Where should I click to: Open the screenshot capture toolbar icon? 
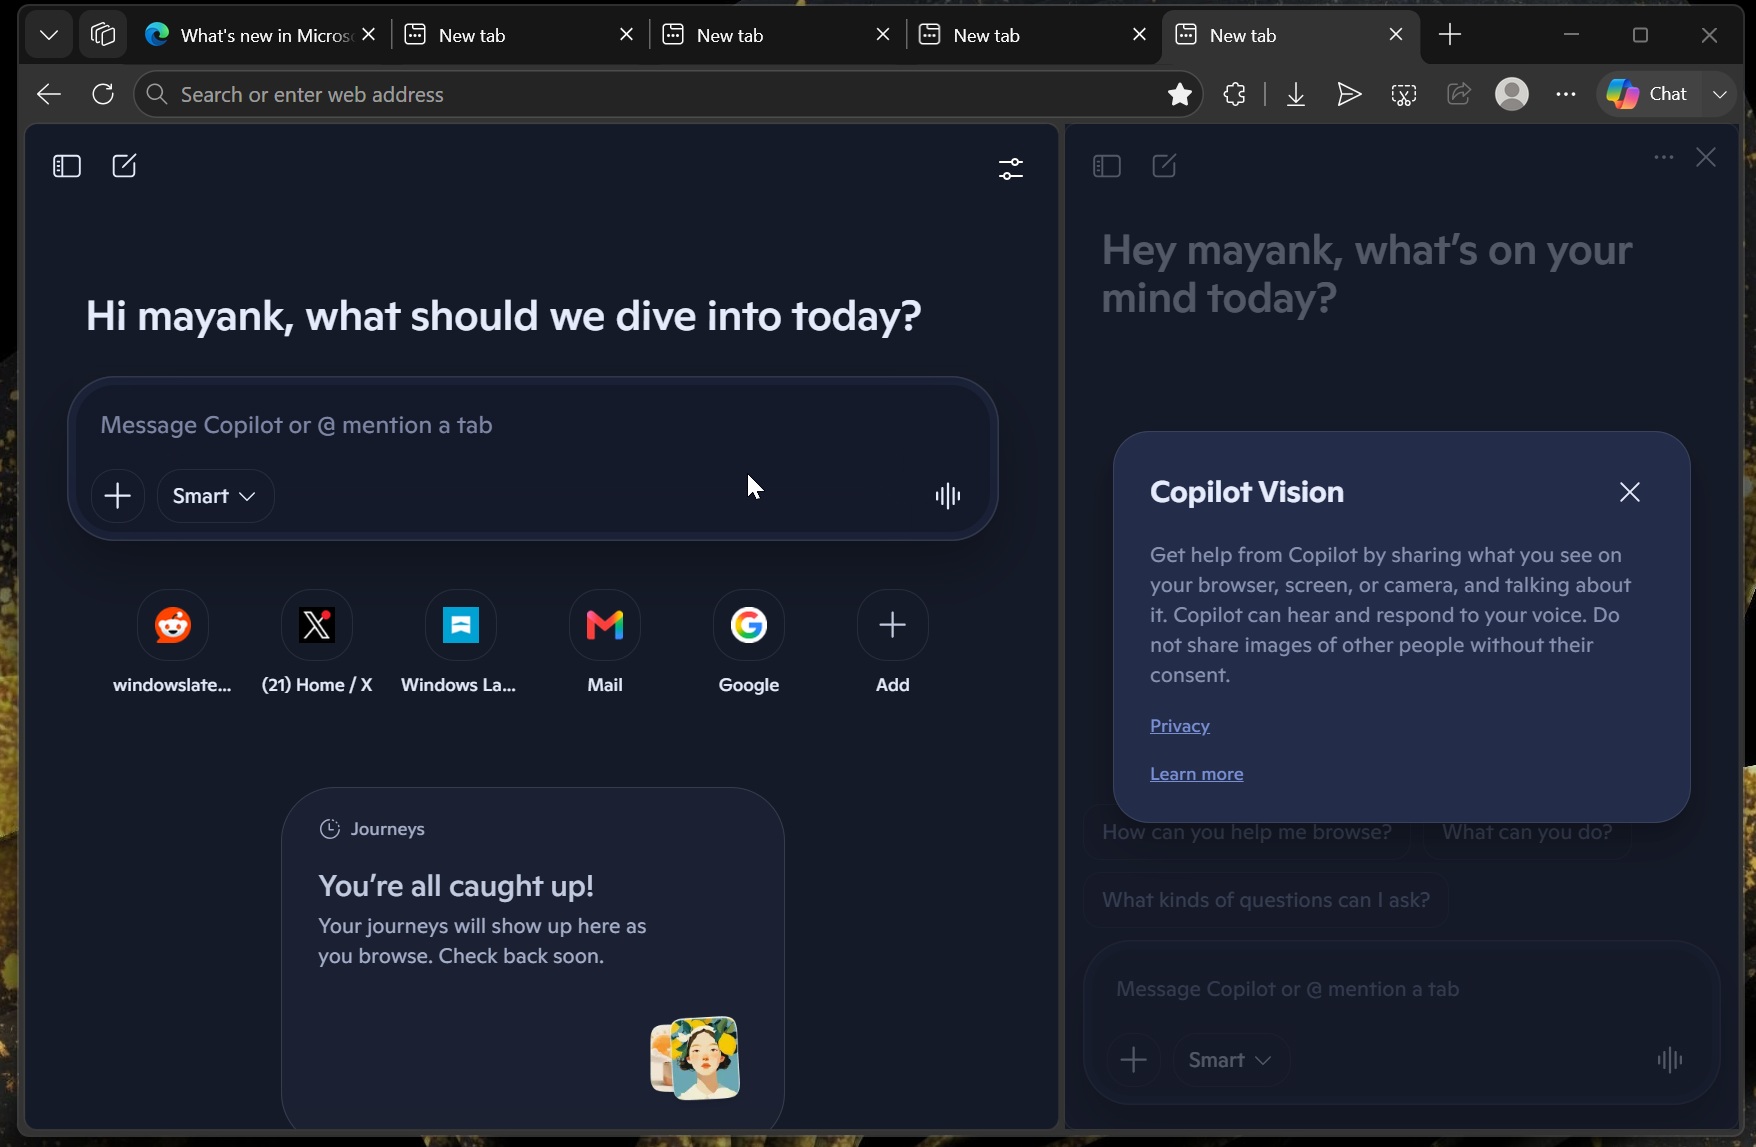(x=1404, y=94)
